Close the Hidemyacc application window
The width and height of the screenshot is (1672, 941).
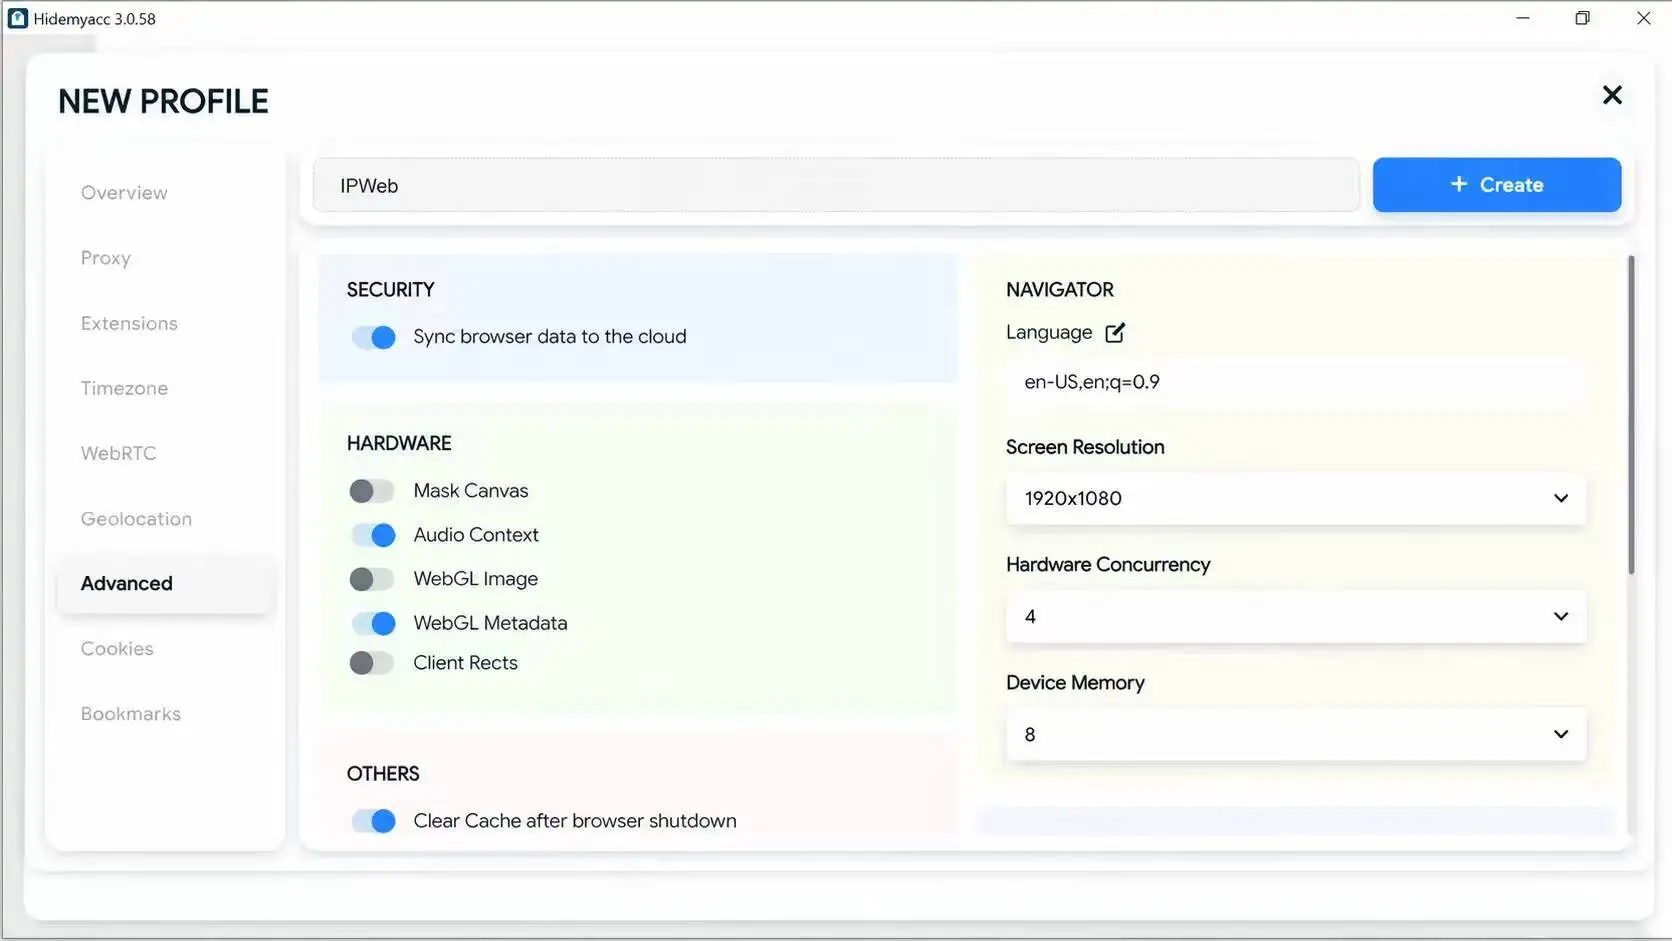click(x=1643, y=18)
